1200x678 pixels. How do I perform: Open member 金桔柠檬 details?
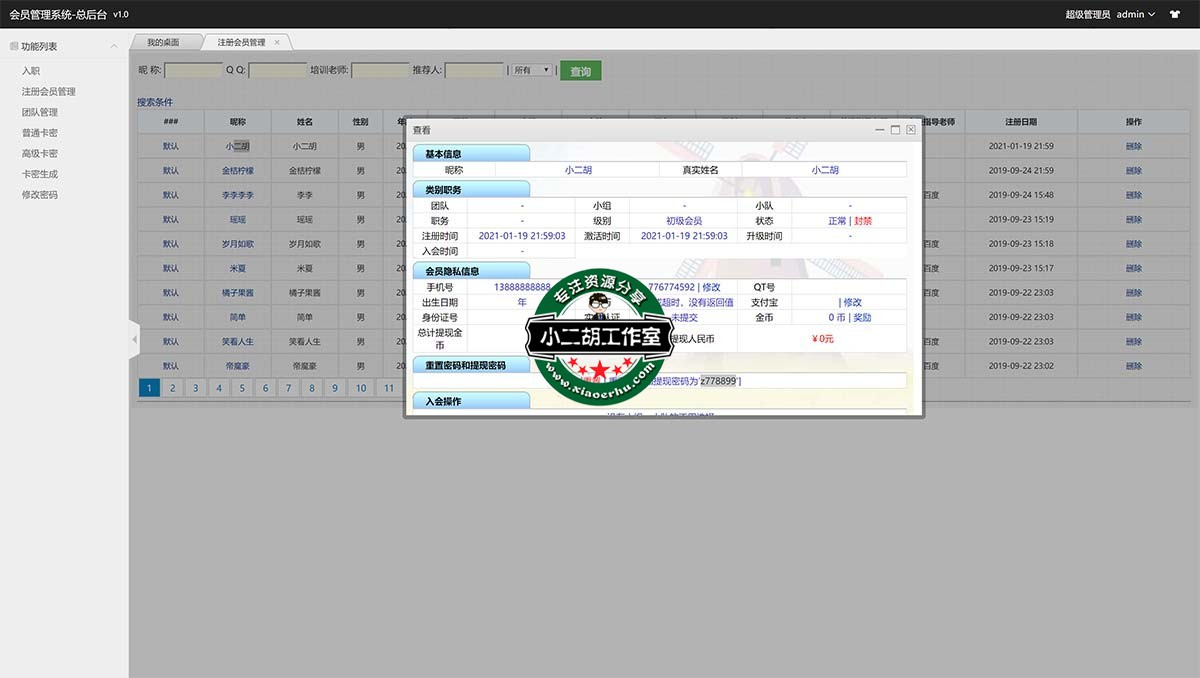[x=236, y=170]
